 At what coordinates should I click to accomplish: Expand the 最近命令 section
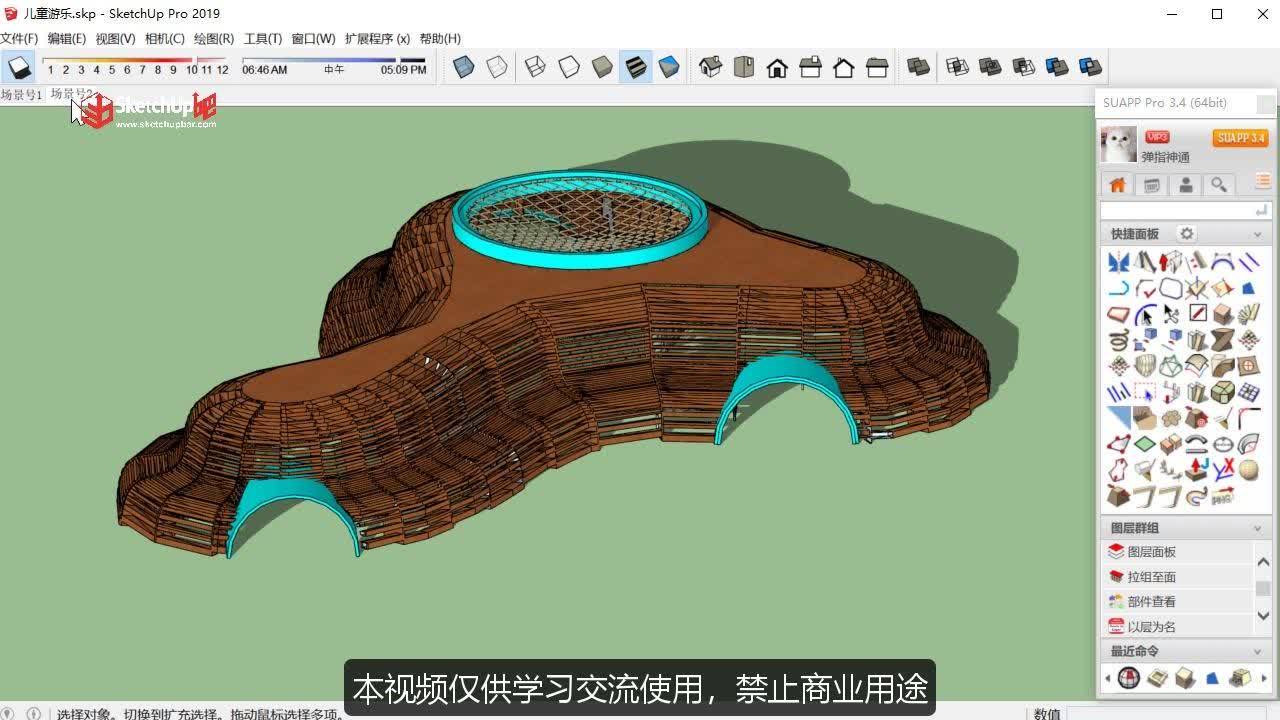[1257, 650]
